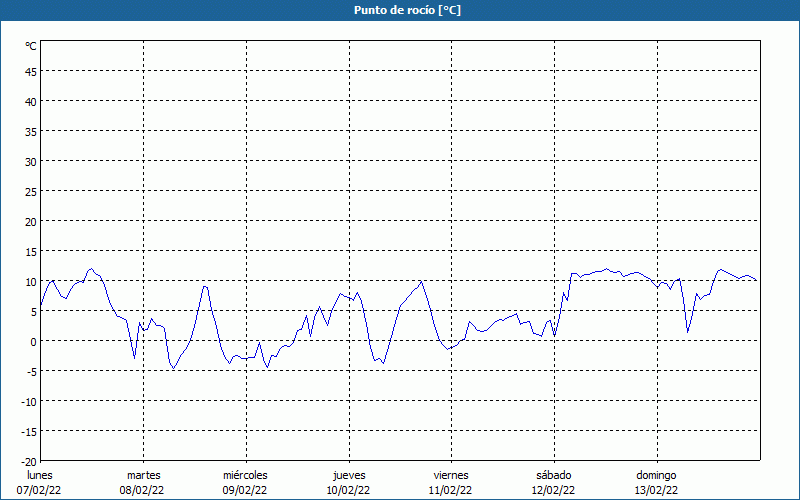Select the 13/02/22 date label
The width and height of the screenshot is (800, 500).
click(x=656, y=490)
